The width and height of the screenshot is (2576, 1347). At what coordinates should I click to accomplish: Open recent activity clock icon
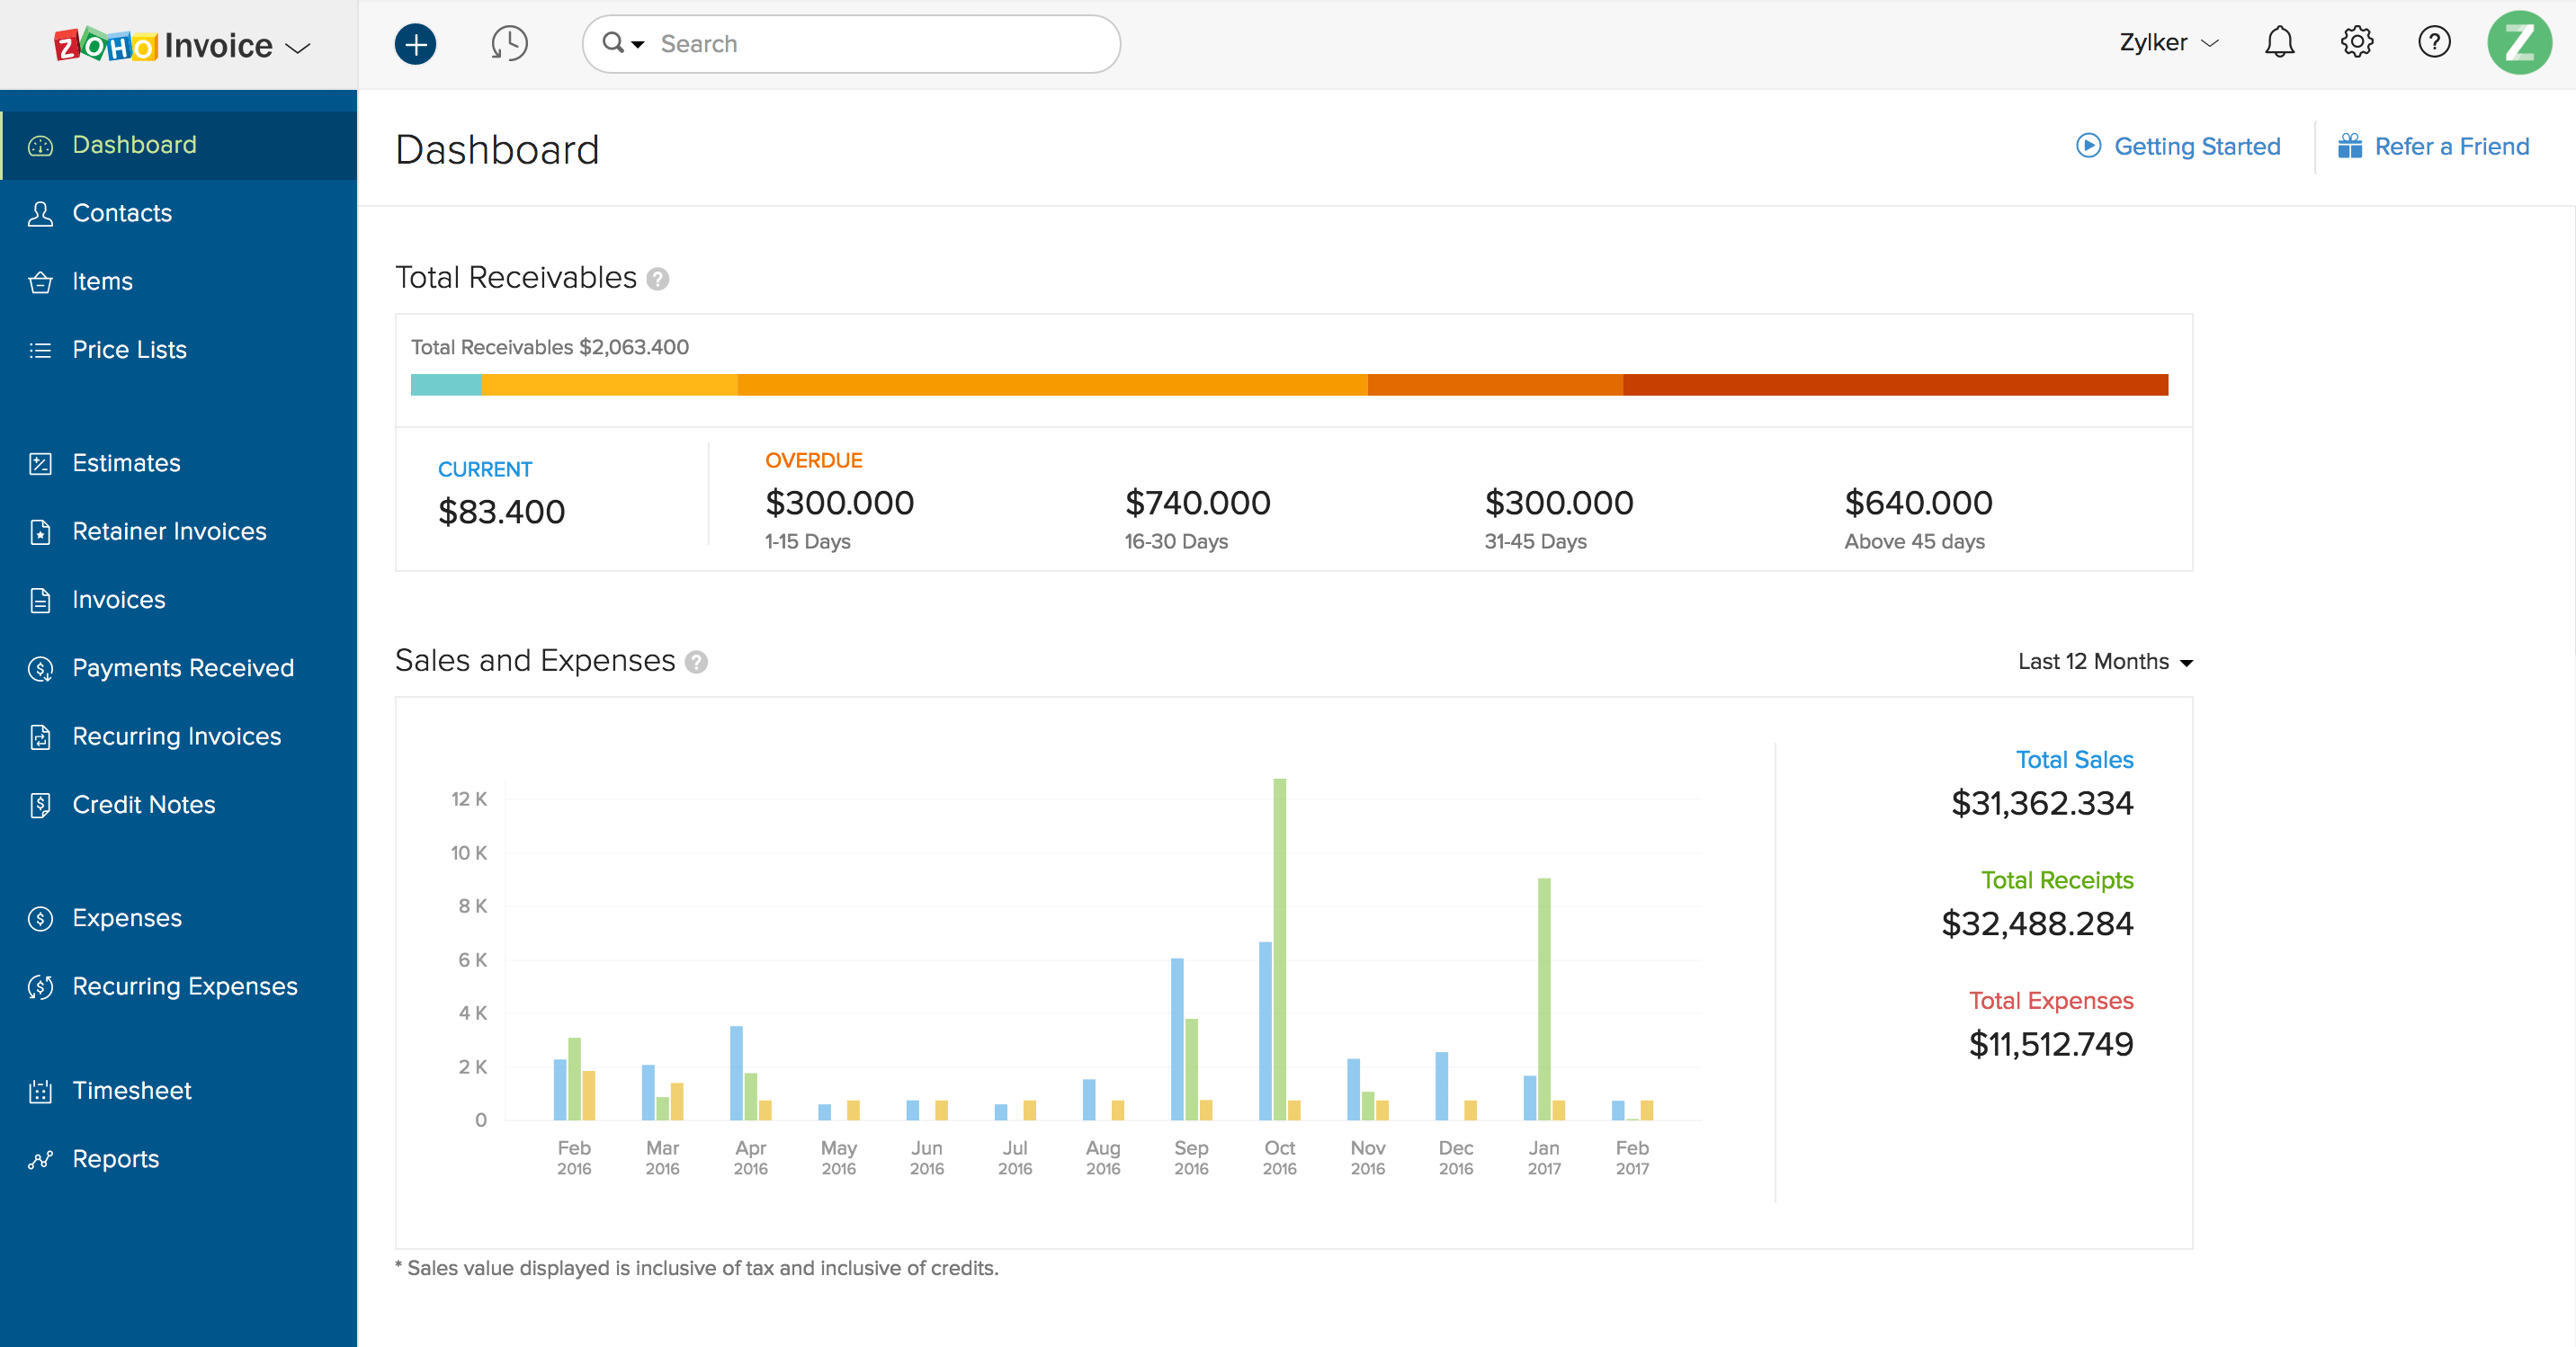pos(509,44)
